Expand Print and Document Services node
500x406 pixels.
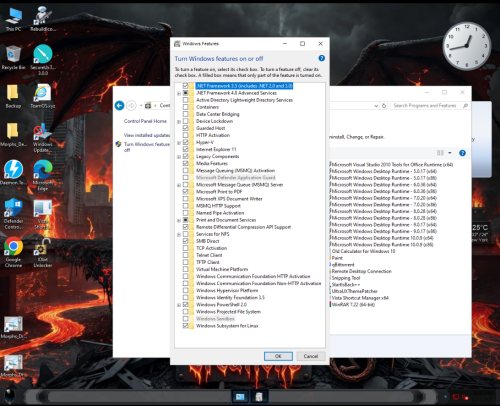point(179,220)
